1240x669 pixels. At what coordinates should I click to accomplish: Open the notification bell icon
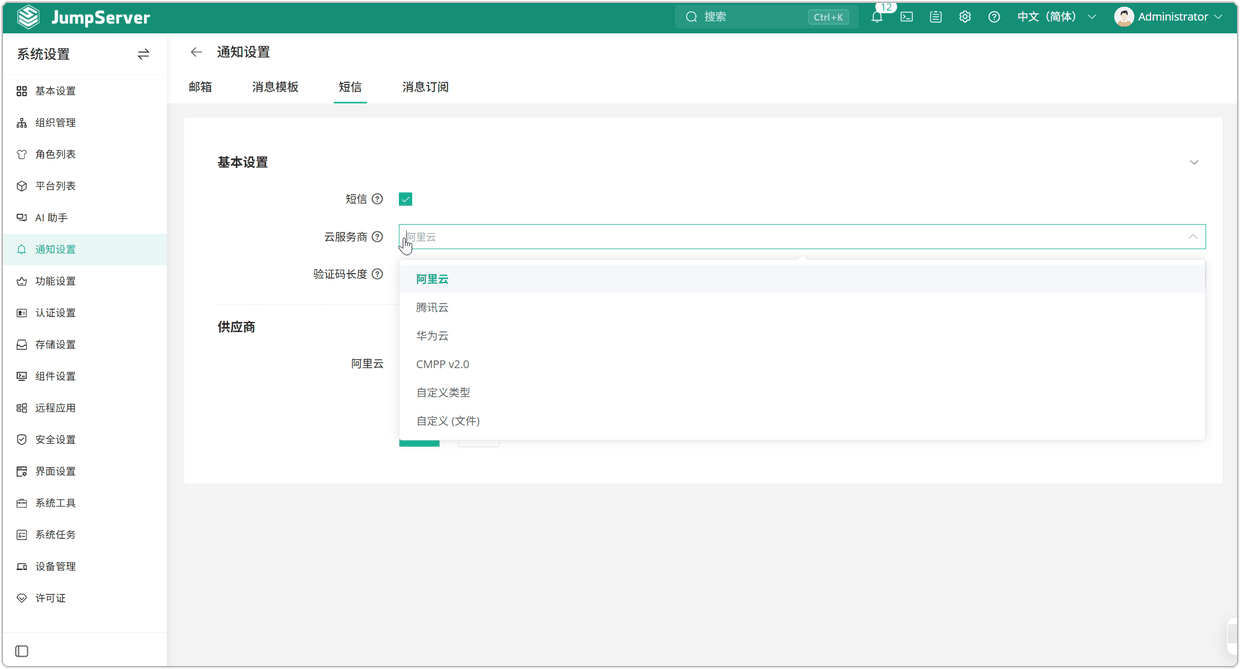point(877,17)
